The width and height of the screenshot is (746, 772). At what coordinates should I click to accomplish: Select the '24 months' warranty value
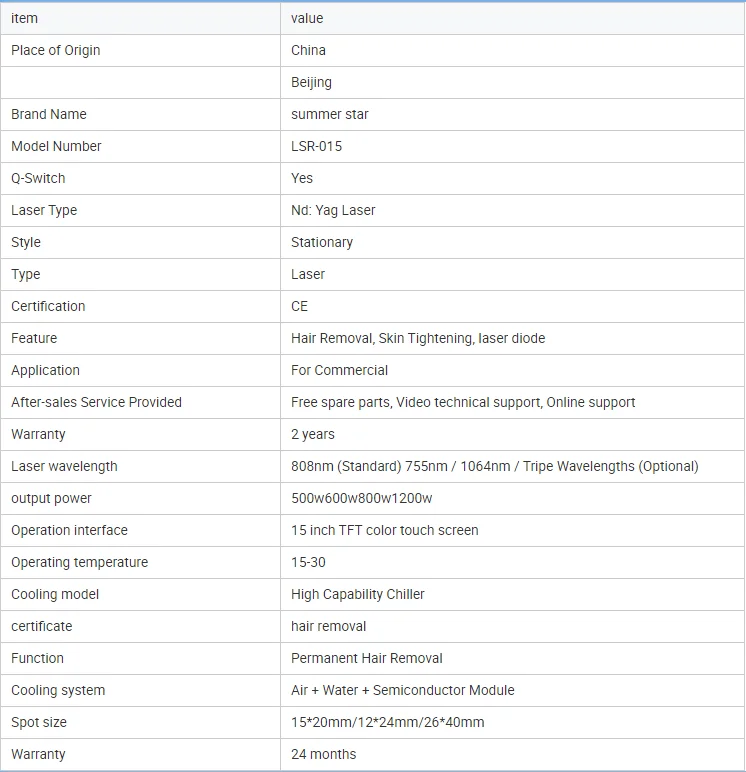tap(324, 754)
